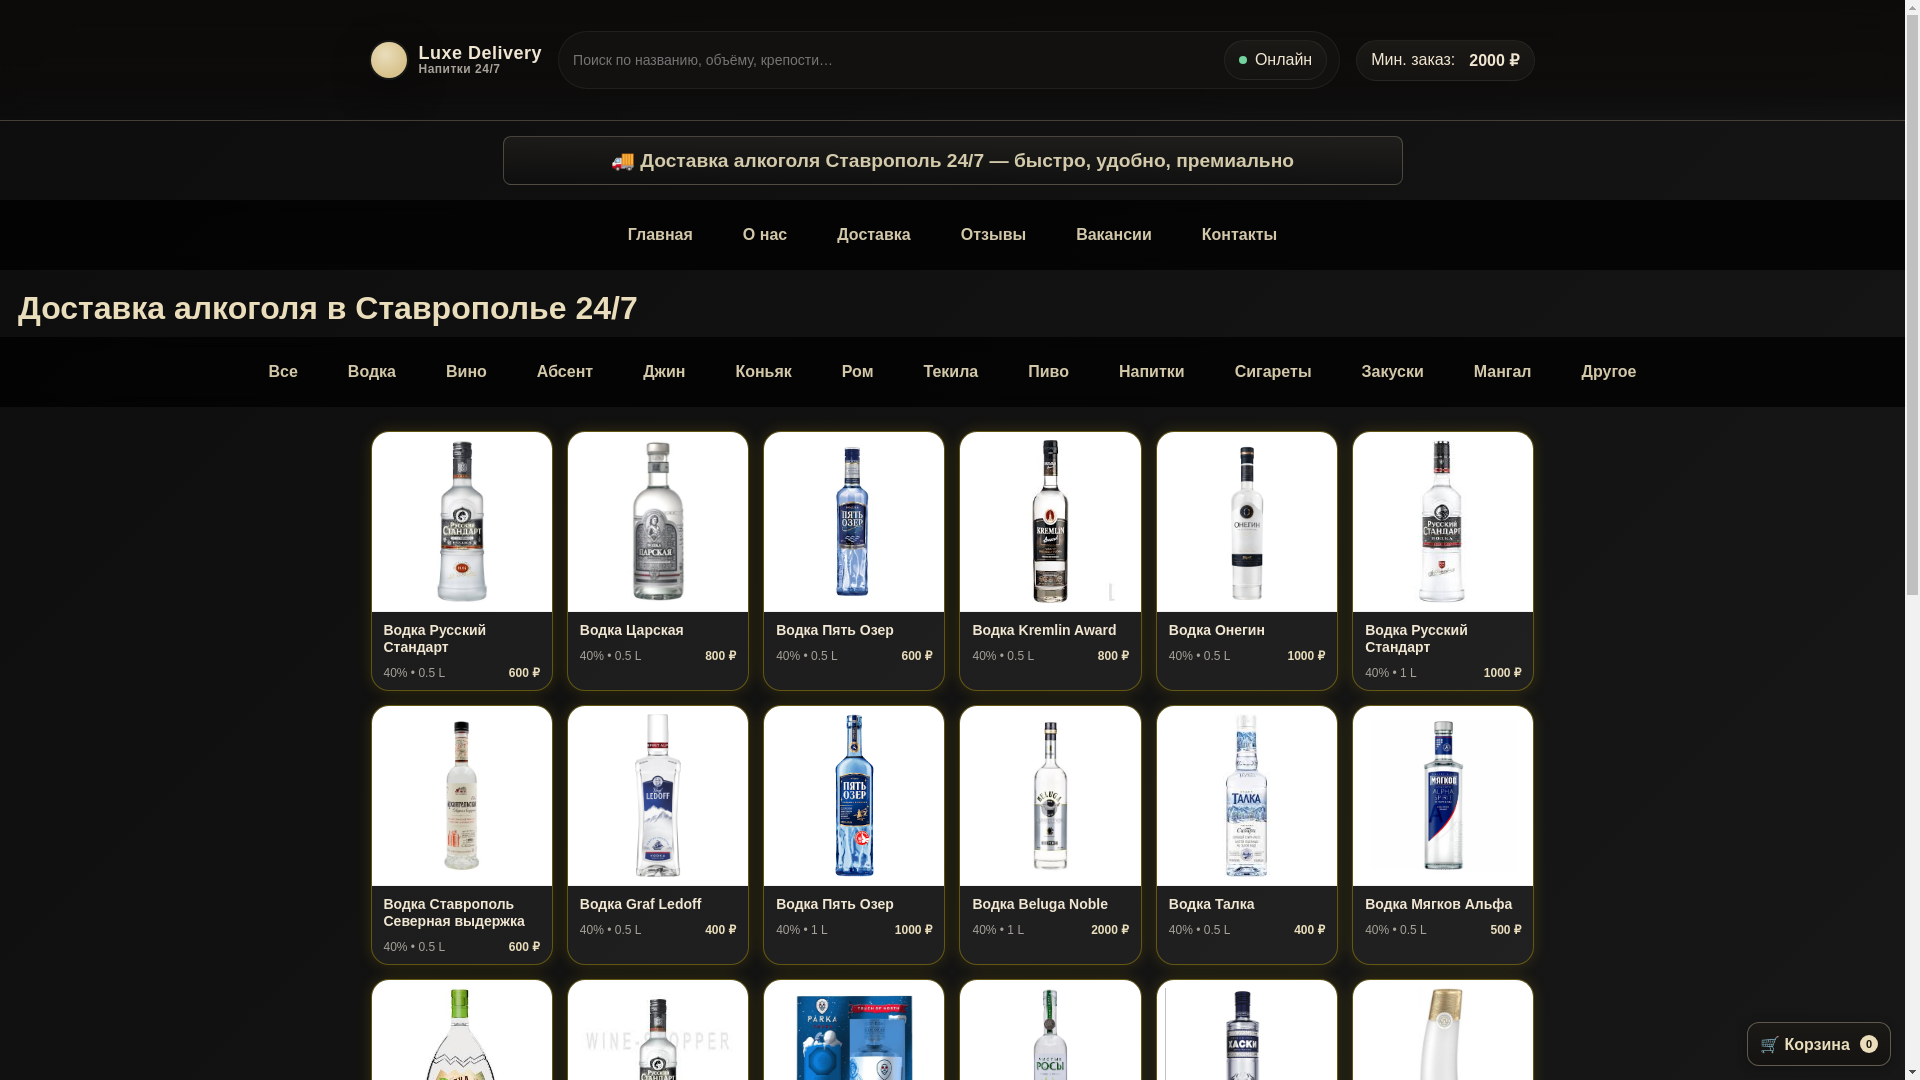1920x1080 pixels.
Task: Select the Текила category
Action: point(950,372)
